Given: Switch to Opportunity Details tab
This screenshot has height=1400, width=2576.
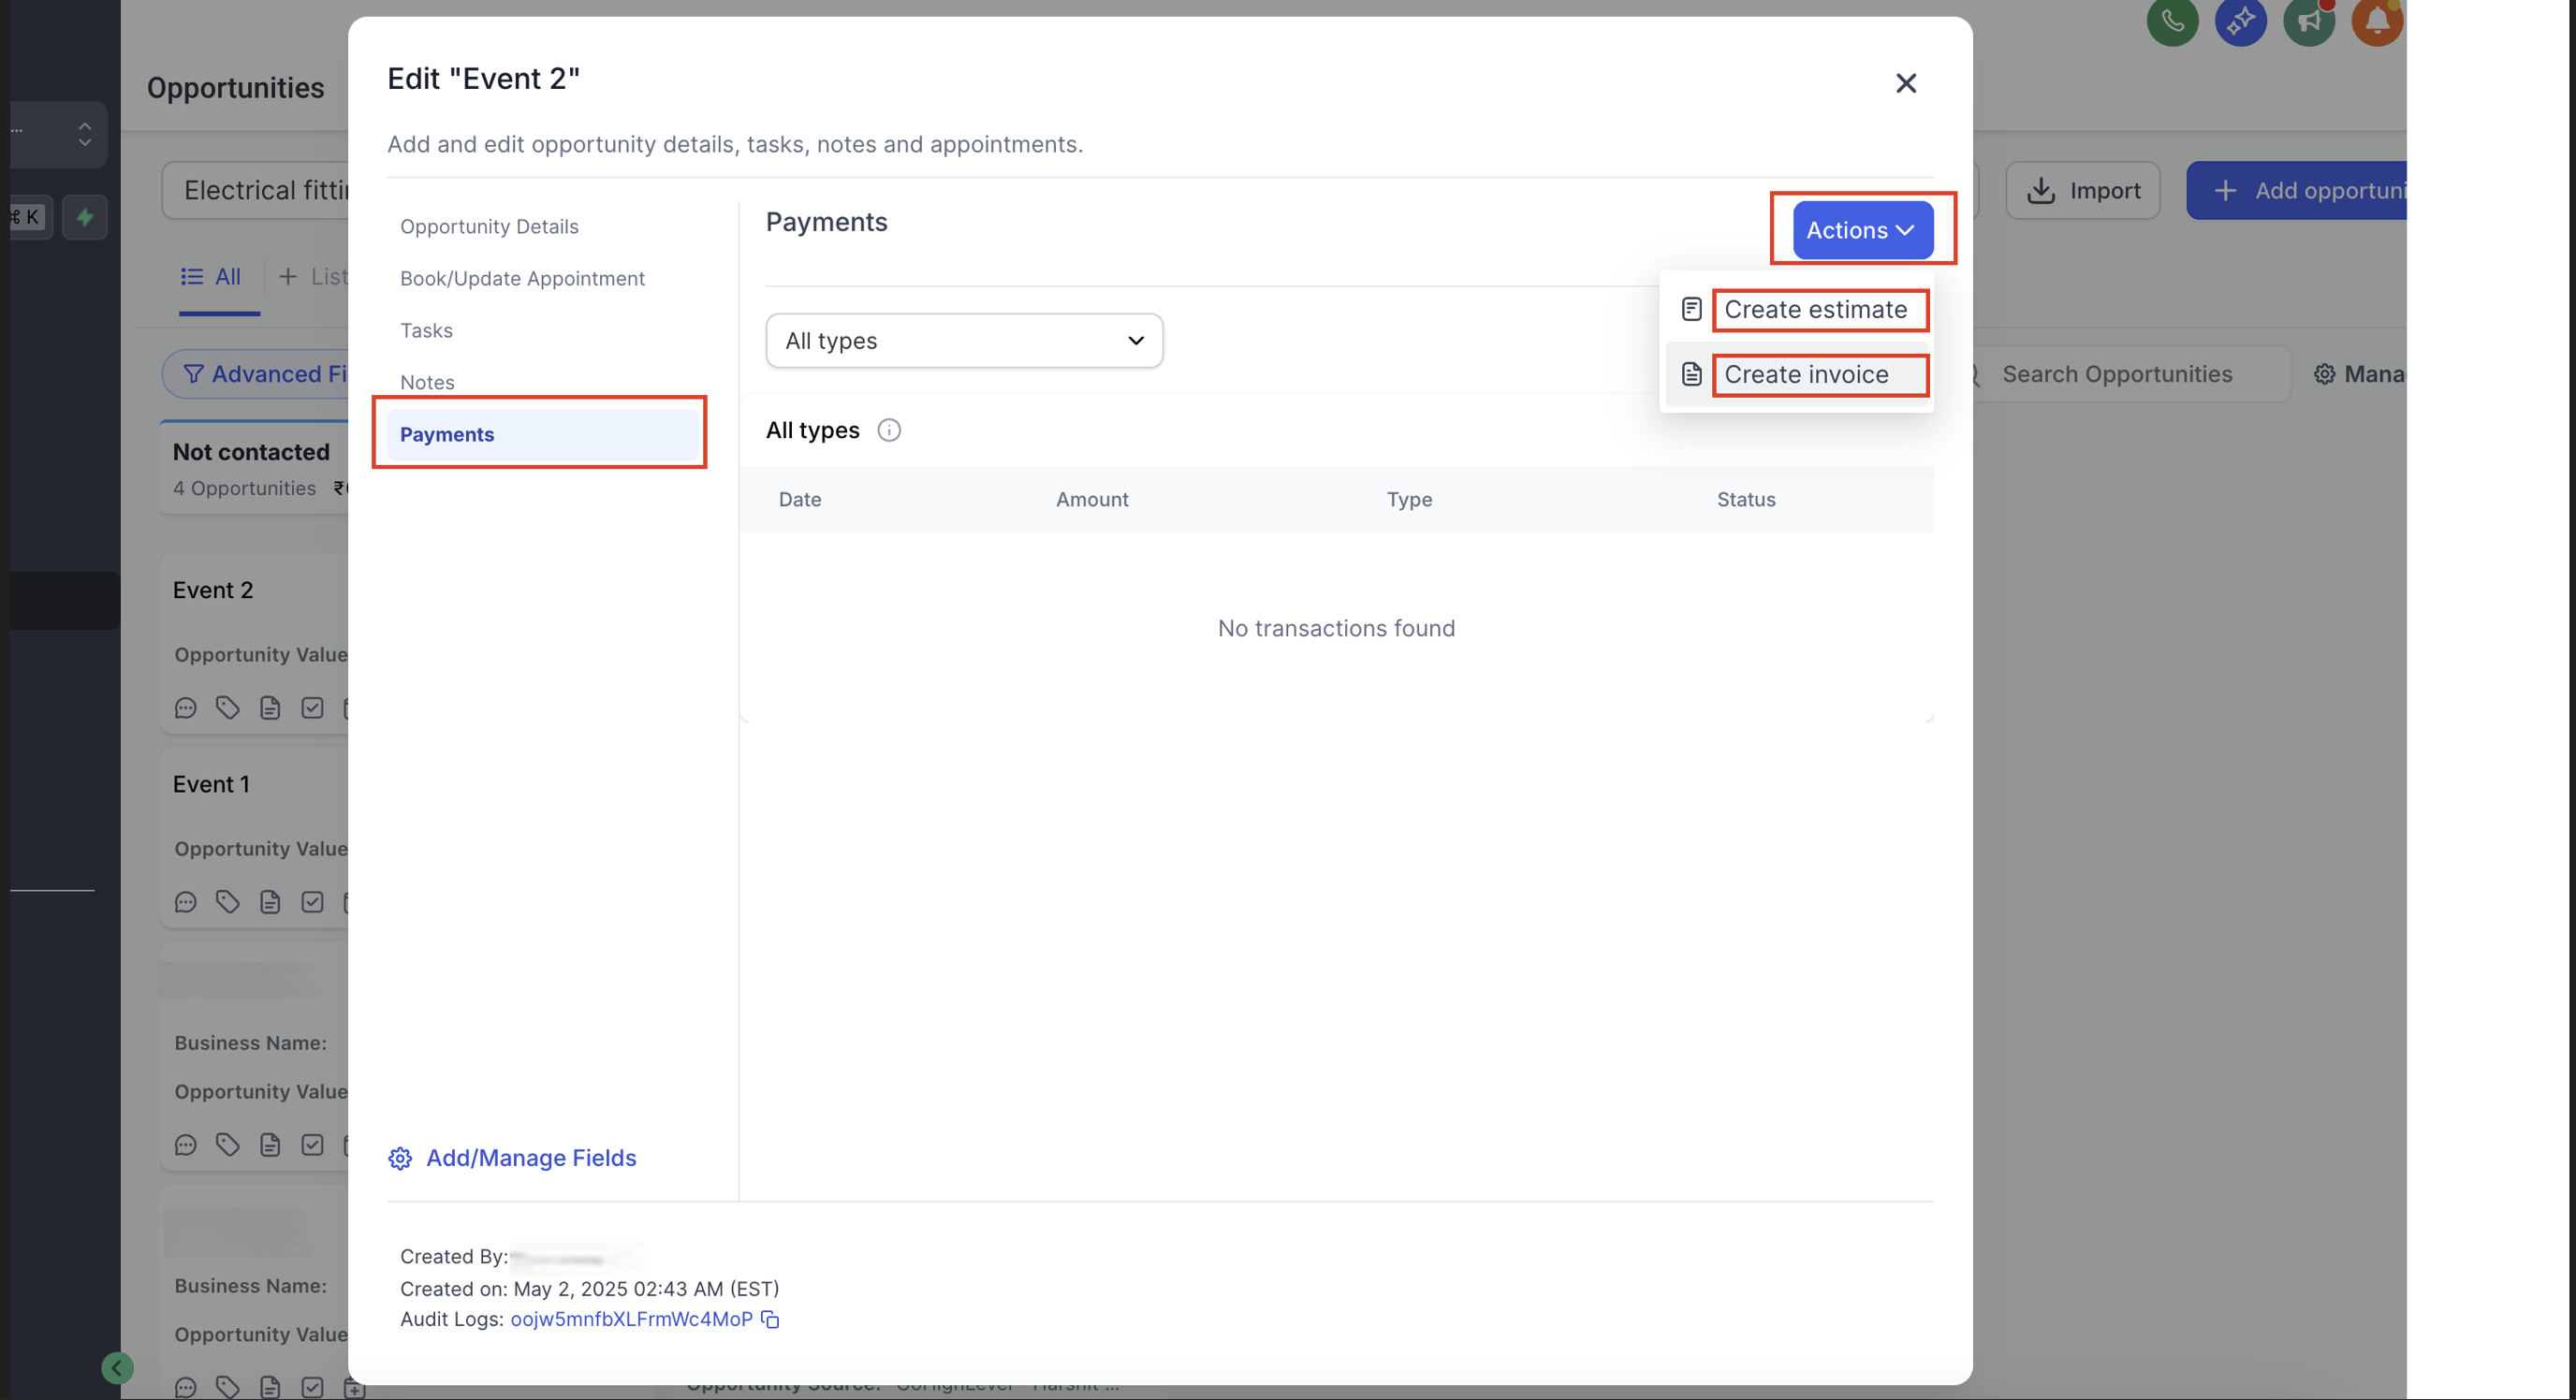Looking at the screenshot, I should pos(489,226).
